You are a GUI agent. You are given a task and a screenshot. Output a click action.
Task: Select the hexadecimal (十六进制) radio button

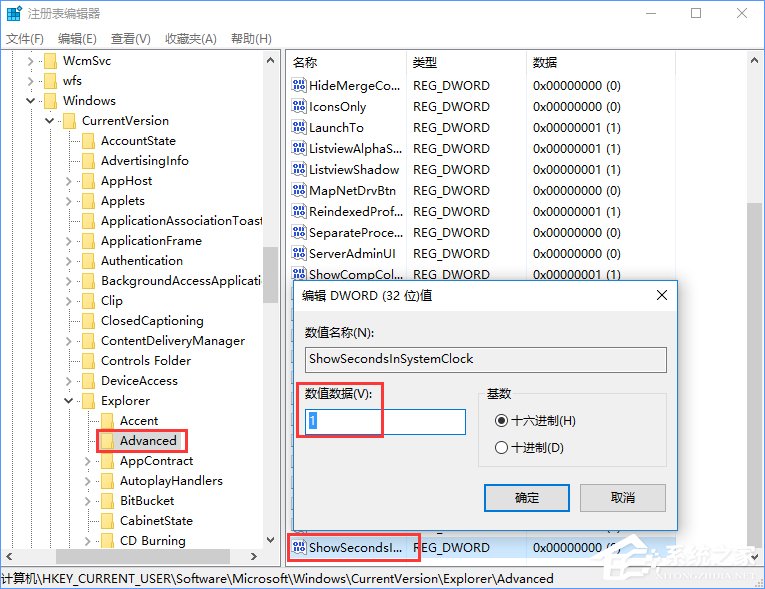(x=502, y=421)
